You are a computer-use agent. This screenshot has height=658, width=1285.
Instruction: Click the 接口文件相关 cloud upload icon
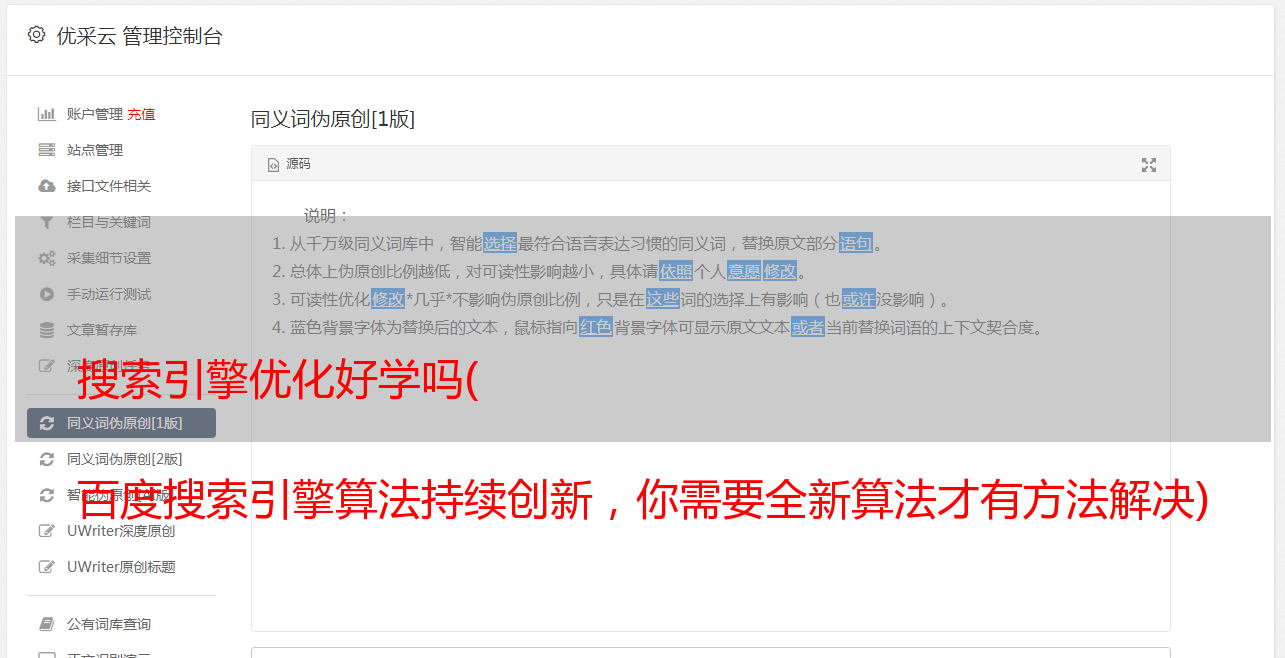pyautogui.click(x=46, y=186)
